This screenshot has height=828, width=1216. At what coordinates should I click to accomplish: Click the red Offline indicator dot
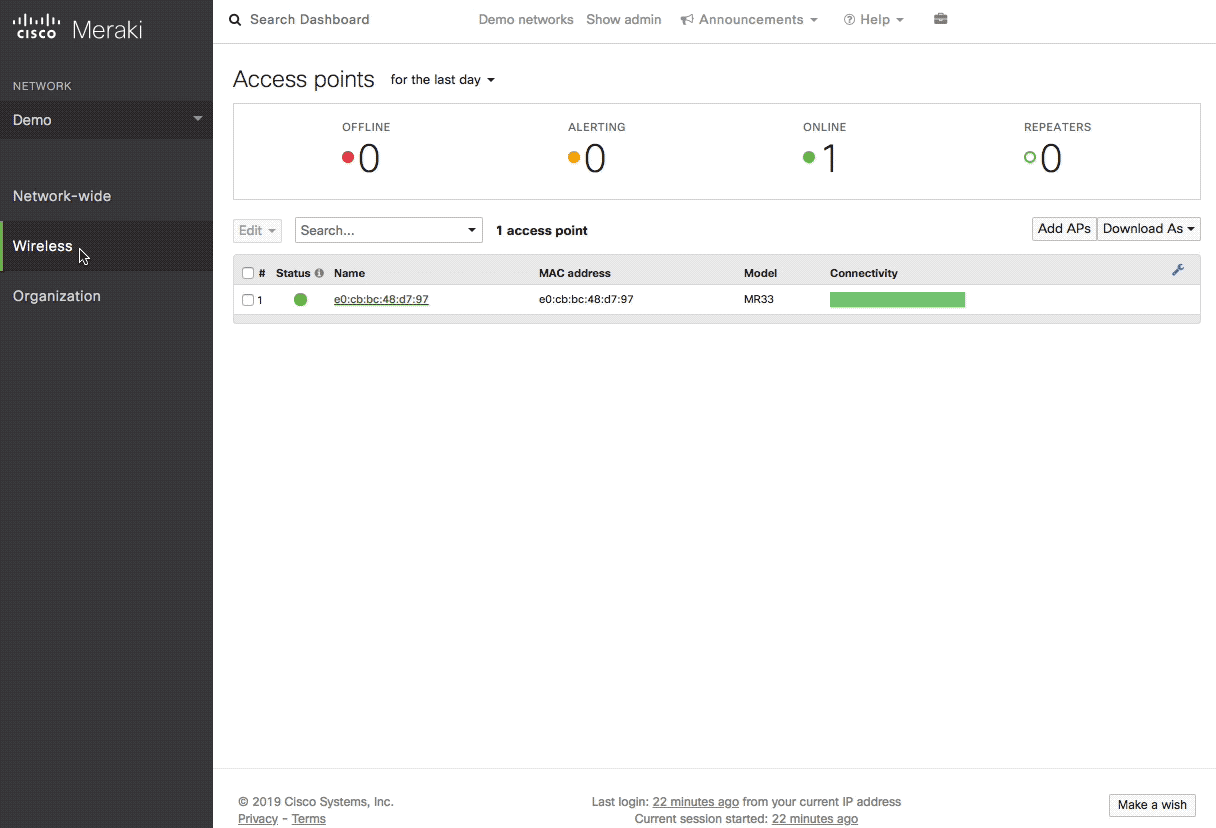point(348,157)
